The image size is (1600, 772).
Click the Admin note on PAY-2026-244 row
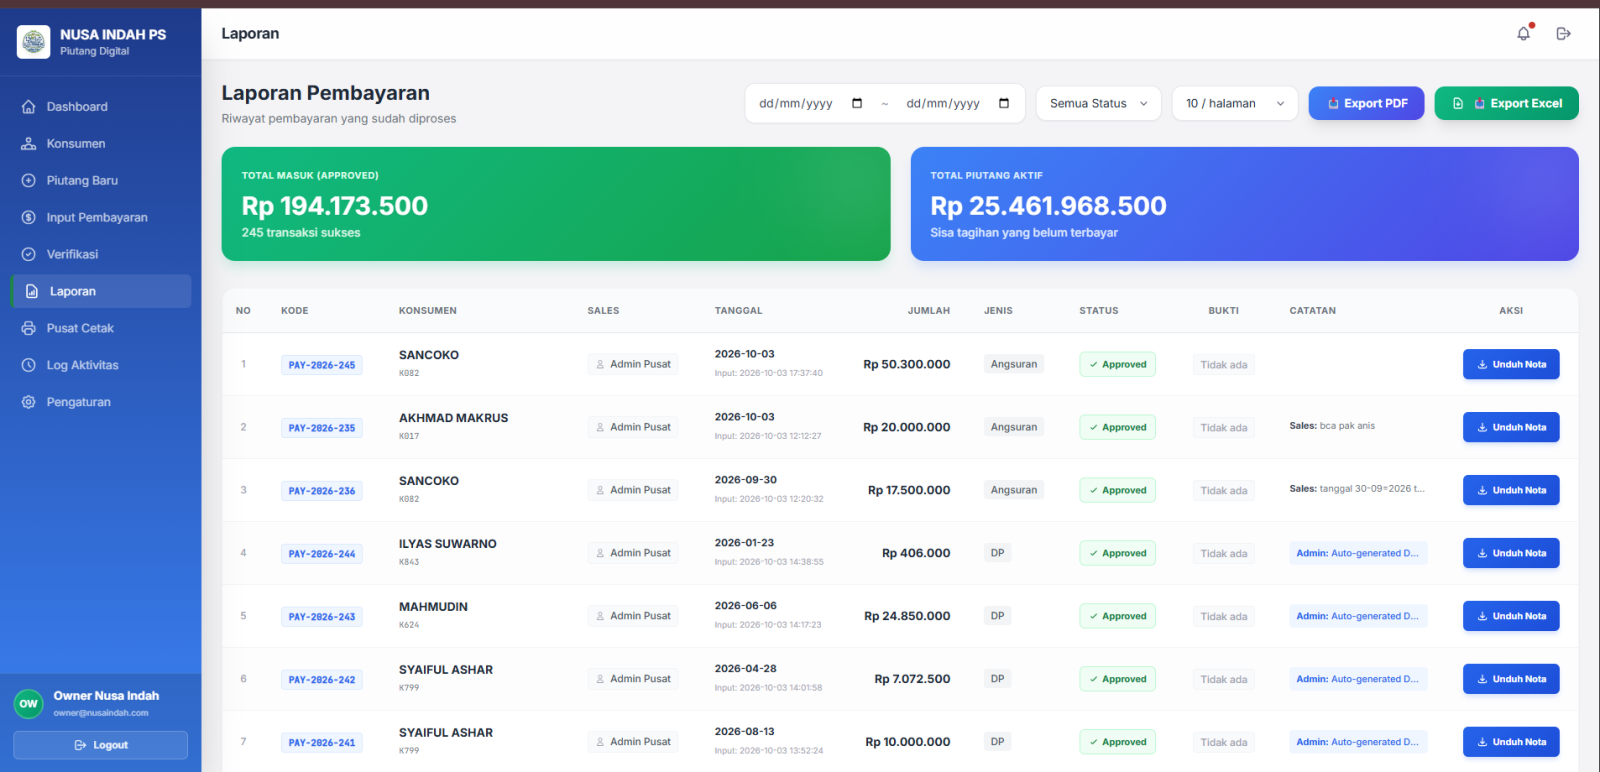(1358, 553)
